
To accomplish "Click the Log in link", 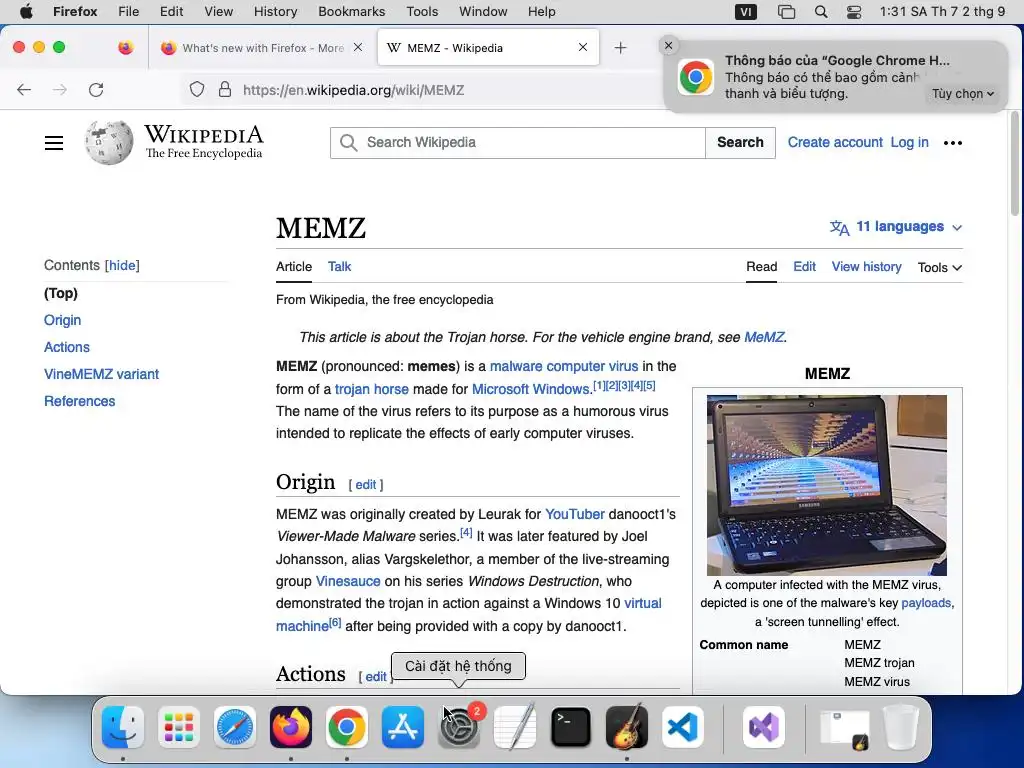I will tap(910, 142).
